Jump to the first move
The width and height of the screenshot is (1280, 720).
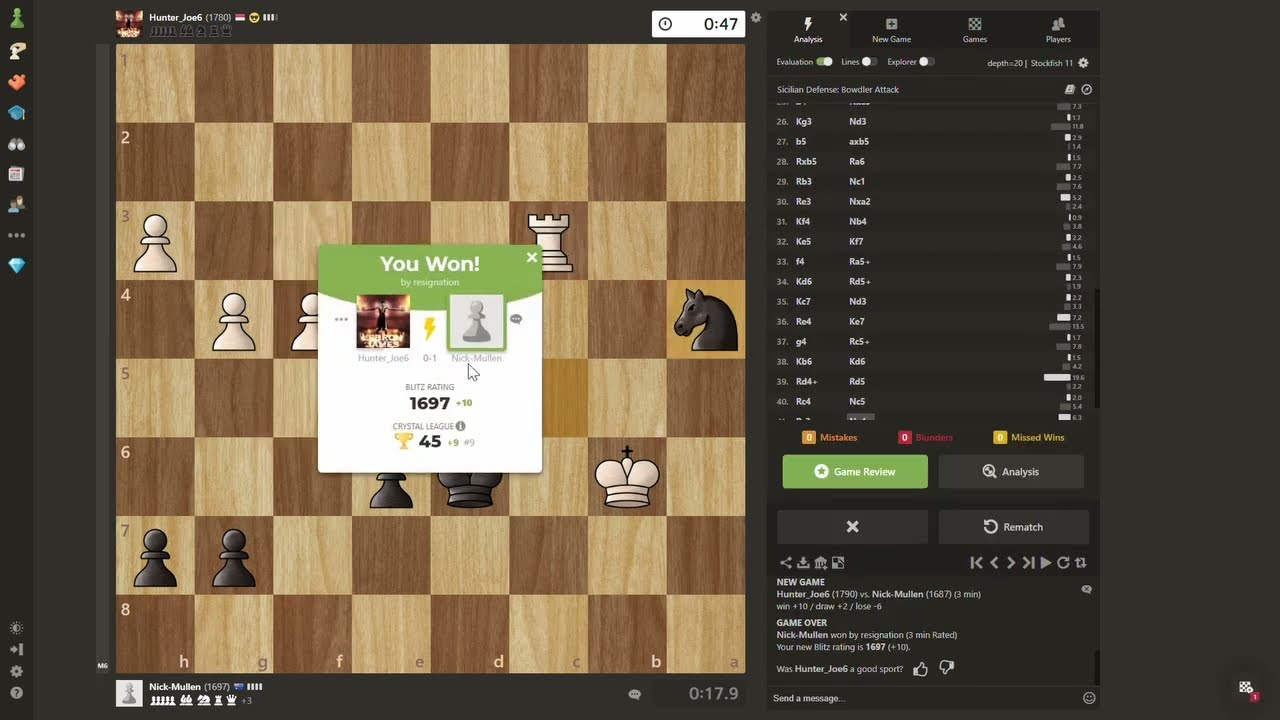pos(977,563)
